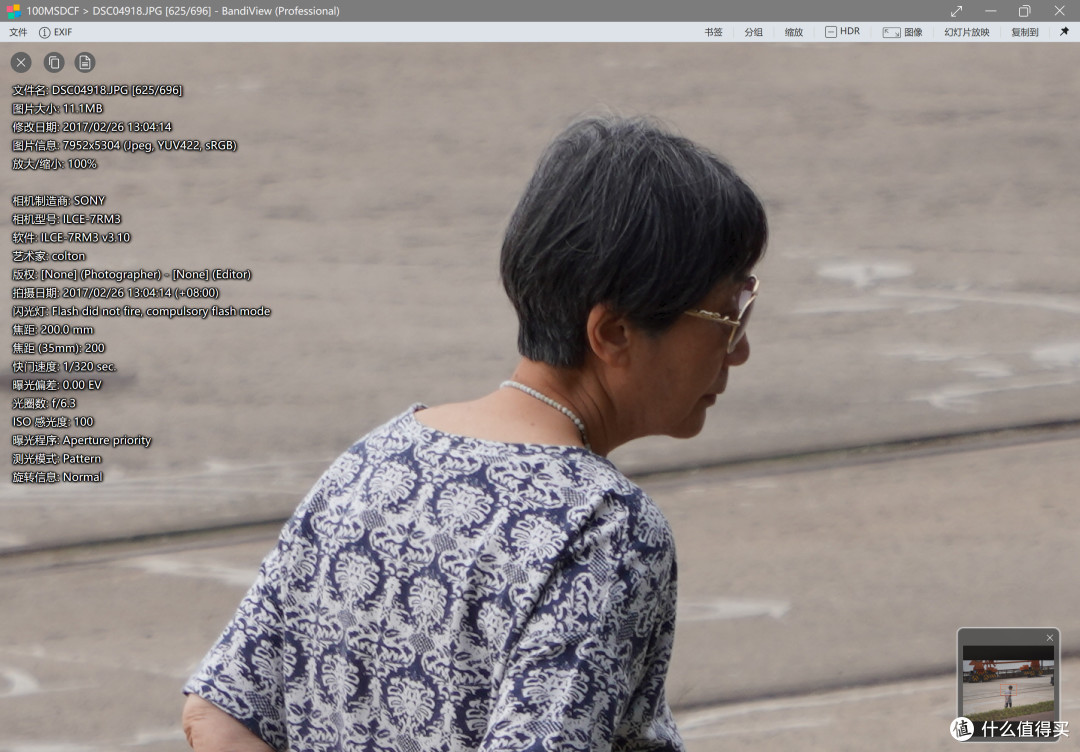
Task: Select the 版权 copyright line
Action: pos(132,274)
